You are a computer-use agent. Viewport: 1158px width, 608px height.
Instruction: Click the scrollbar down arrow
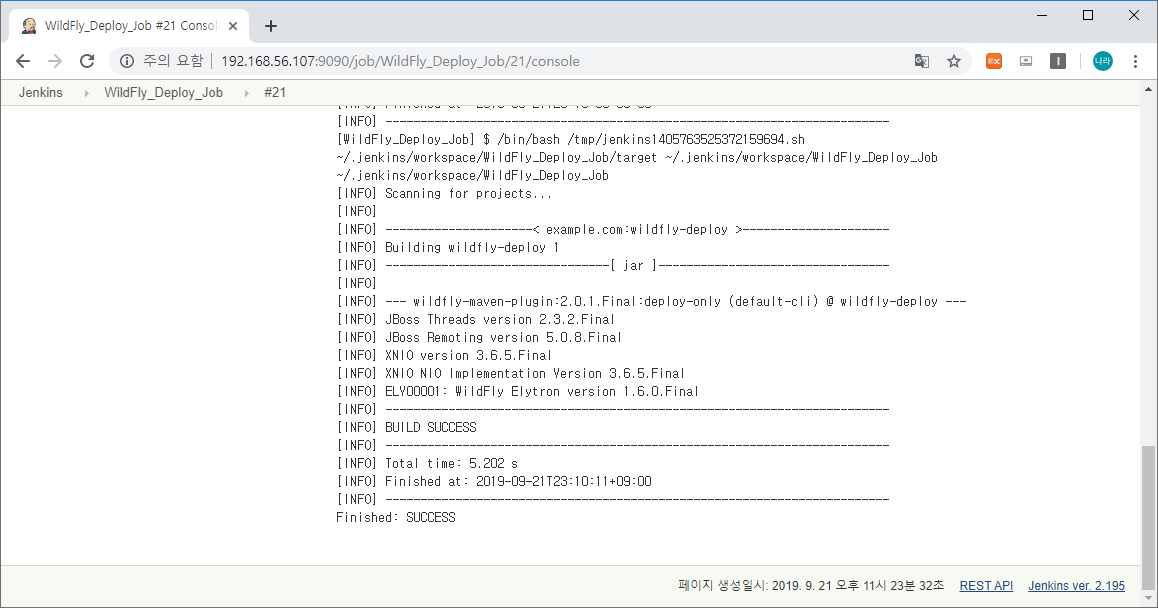[x=1148, y=598]
